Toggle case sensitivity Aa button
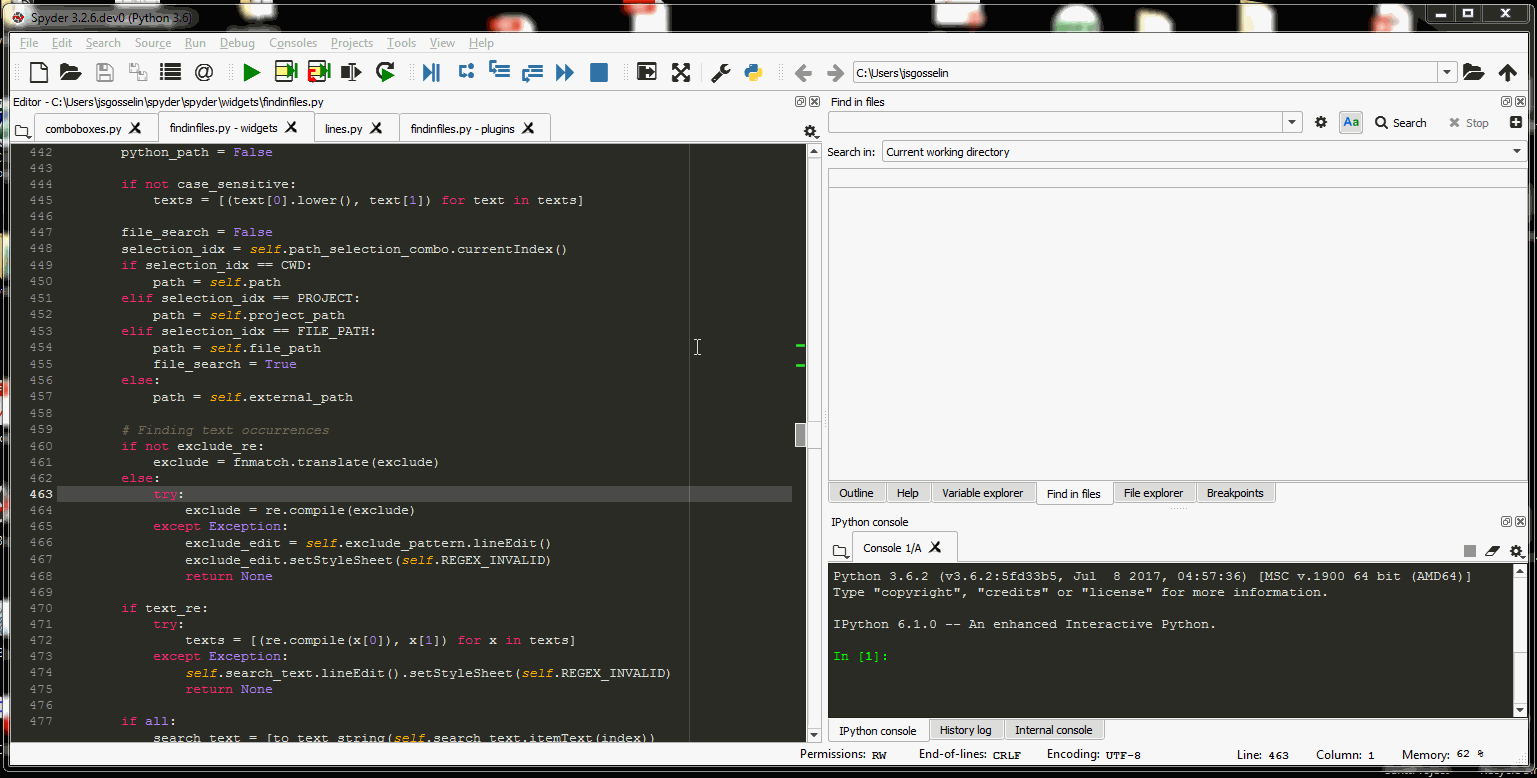 click(1351, 122)
